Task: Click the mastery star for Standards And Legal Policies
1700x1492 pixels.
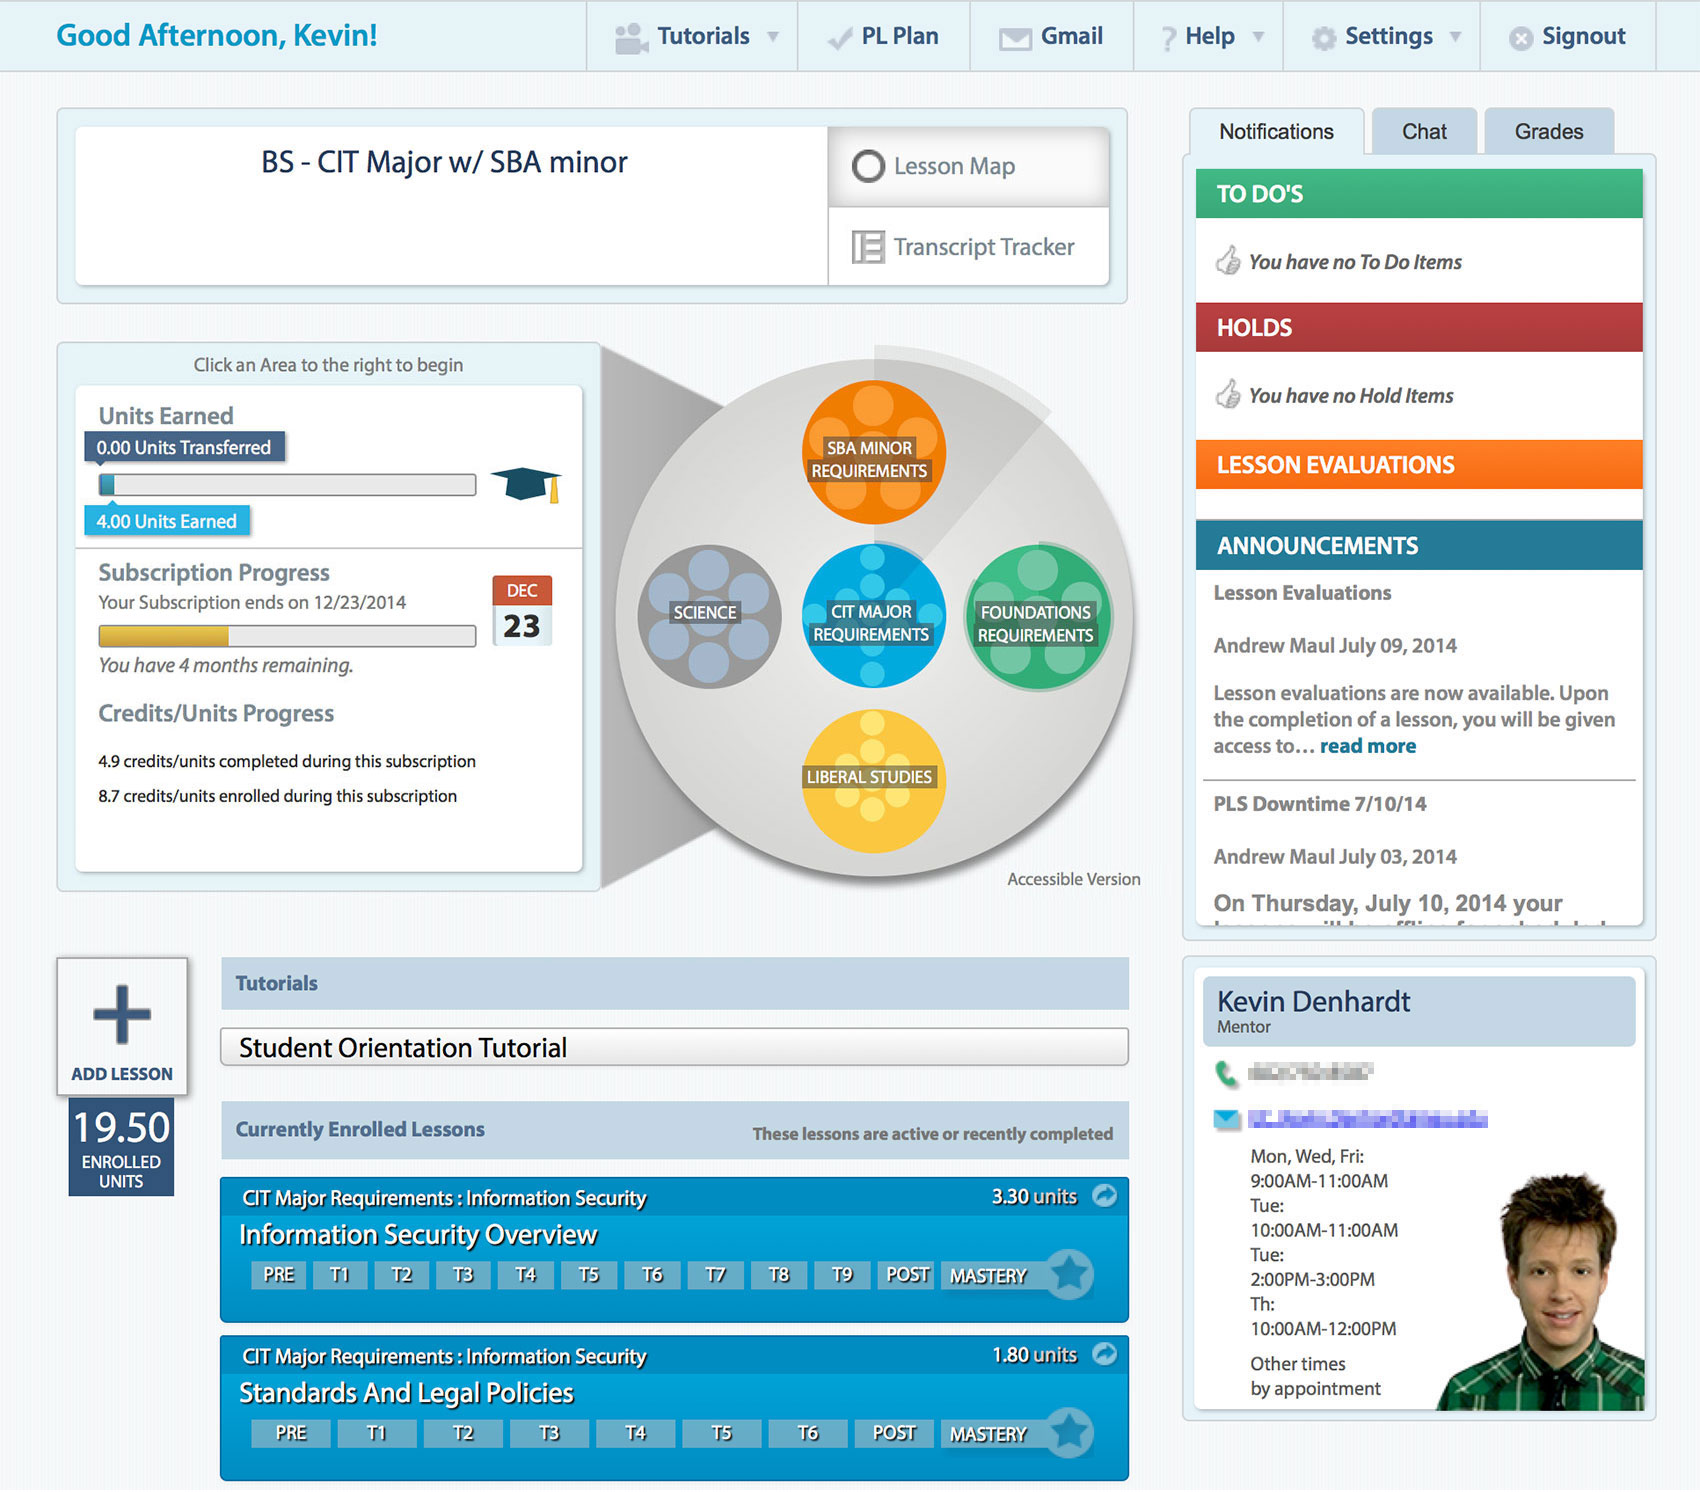Action: (x=1069, y=1433)
